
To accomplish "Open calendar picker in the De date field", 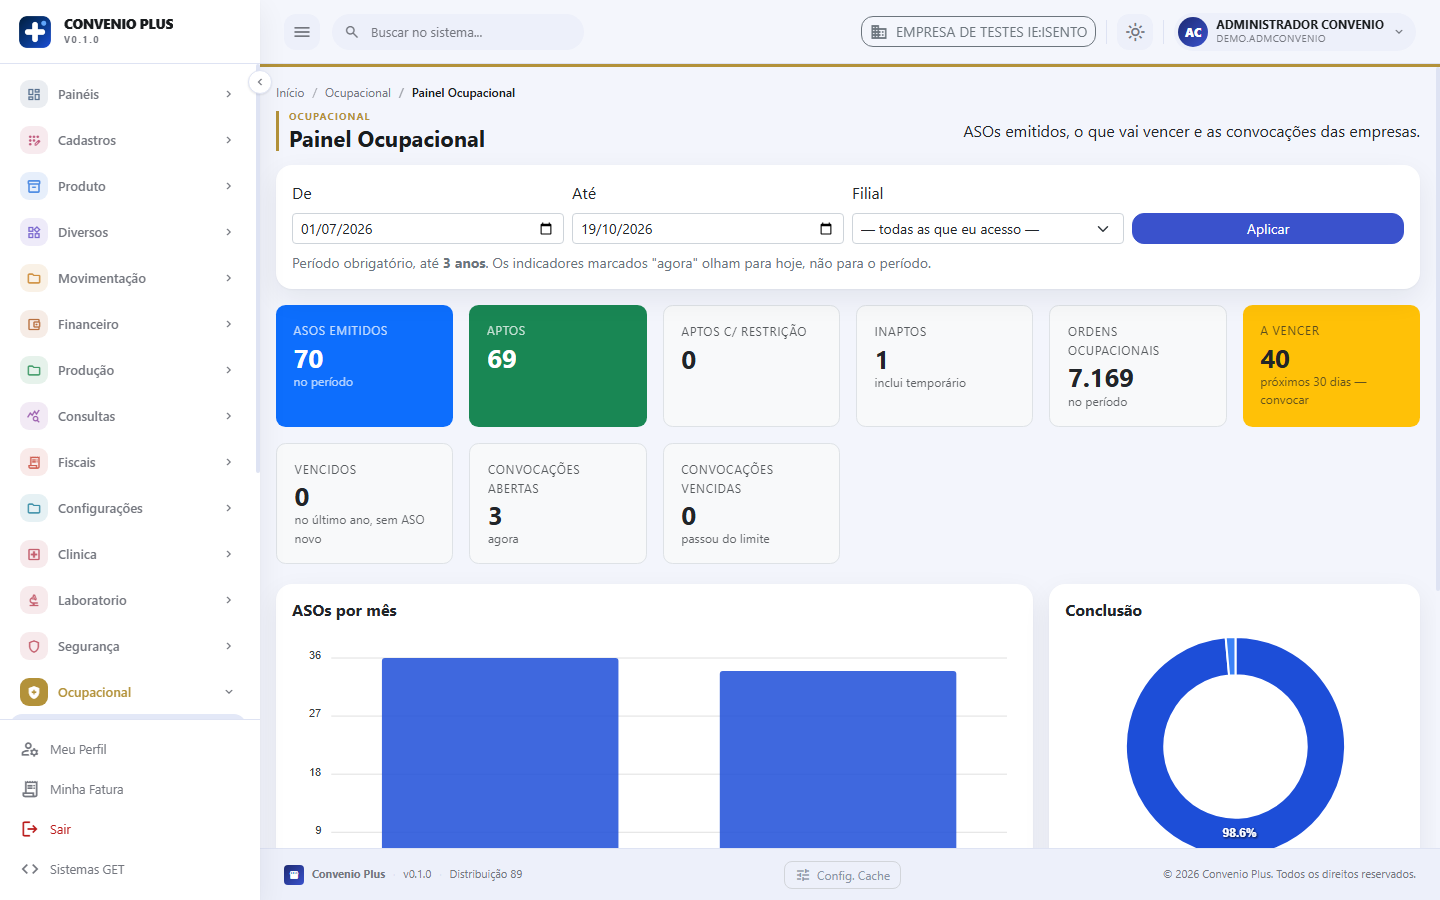I will tap(546, 229).
